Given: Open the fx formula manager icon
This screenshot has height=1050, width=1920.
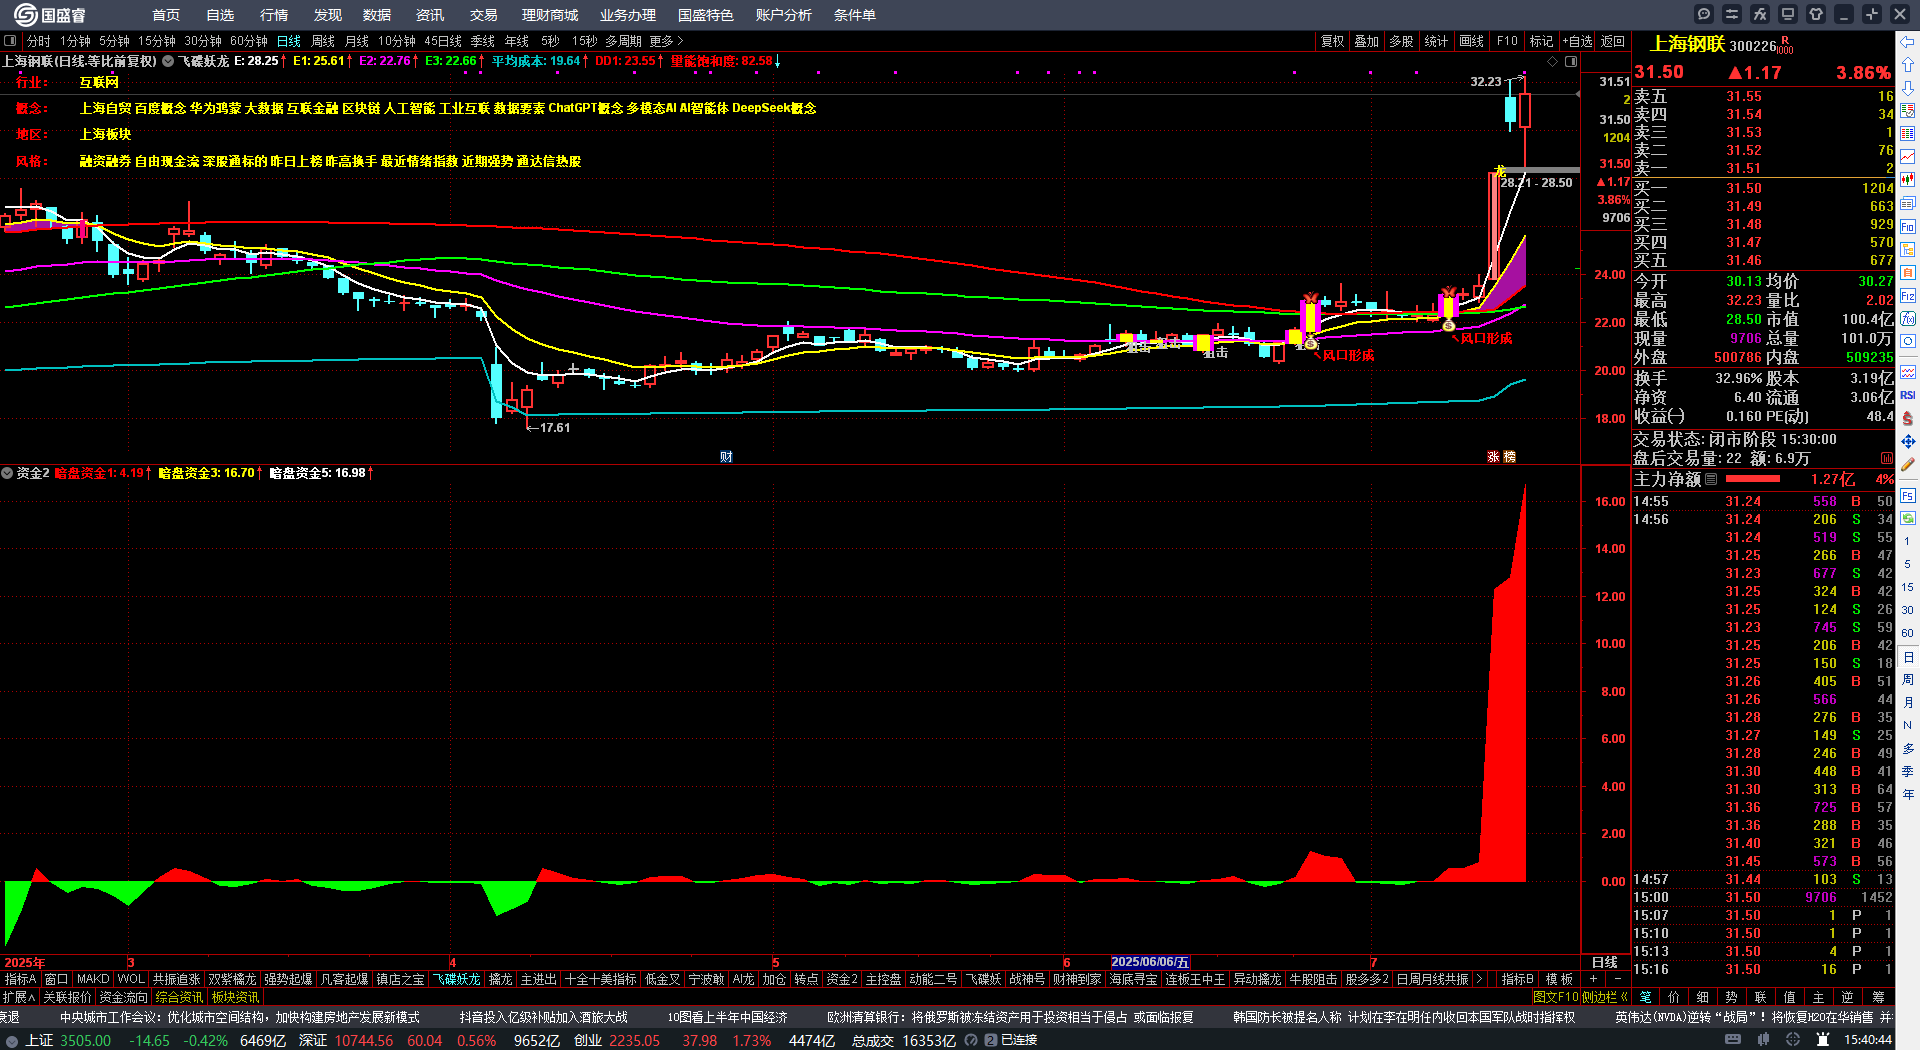Looking at the screenshot, I should point(1760,14).
